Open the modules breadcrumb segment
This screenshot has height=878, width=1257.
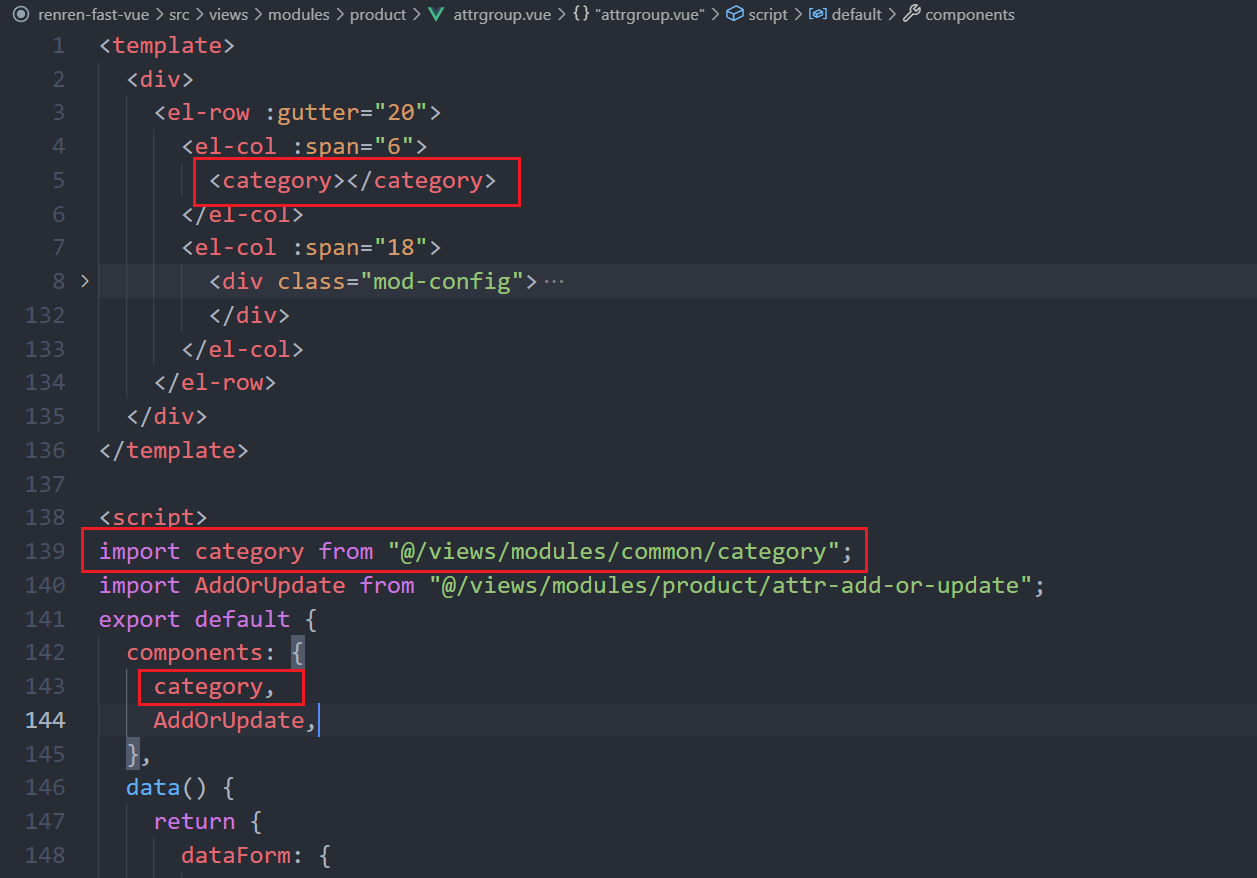click(x=301, y=14)
